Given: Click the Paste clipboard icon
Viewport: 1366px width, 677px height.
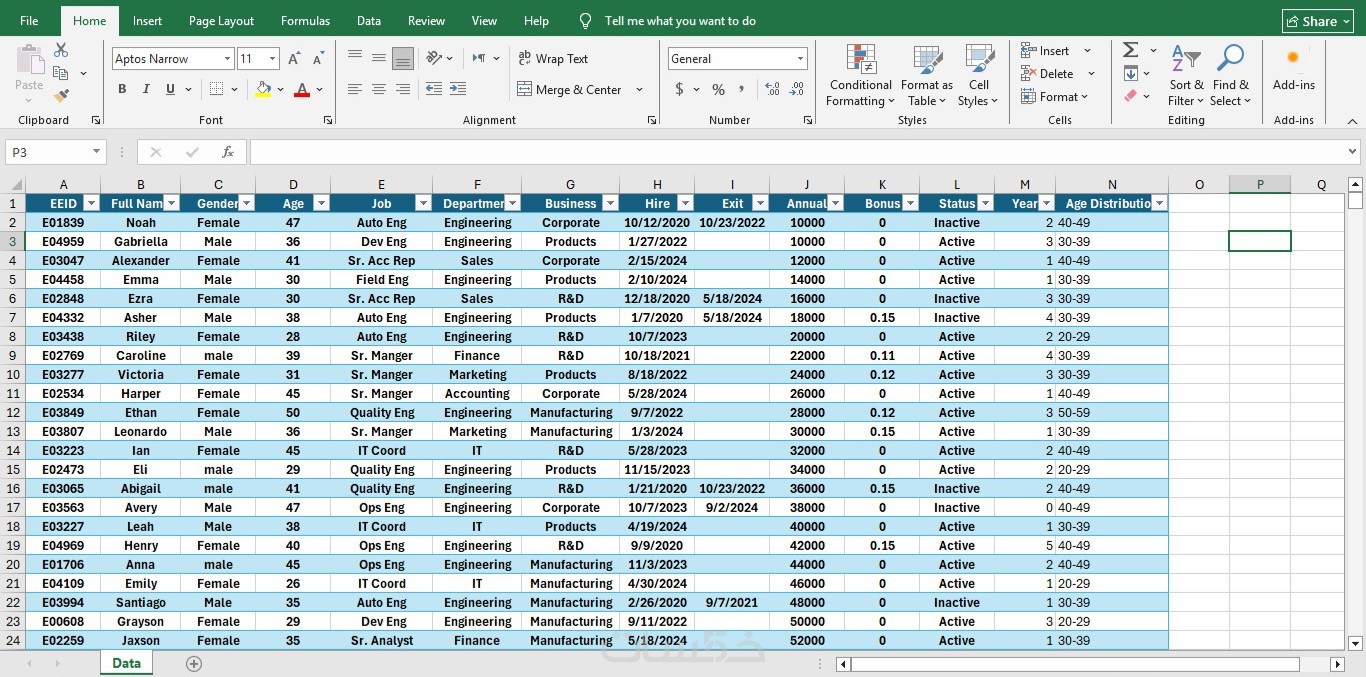Looking at the screenshot, I should coord(29,60).
